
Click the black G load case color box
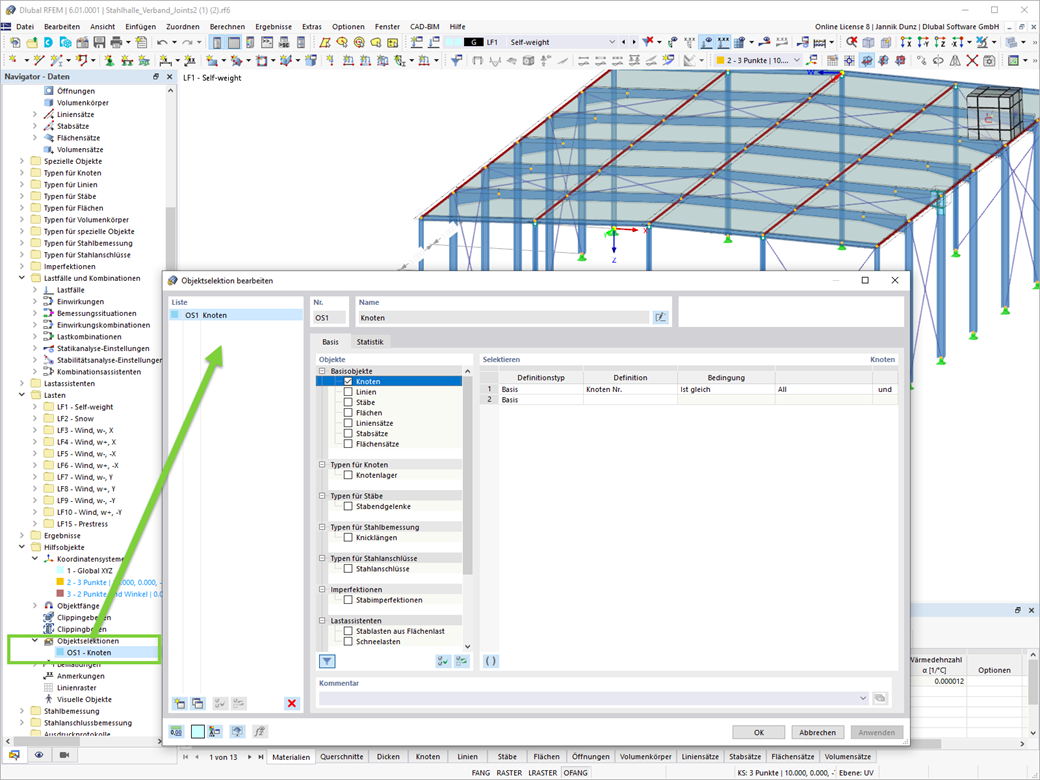[473, 42]
